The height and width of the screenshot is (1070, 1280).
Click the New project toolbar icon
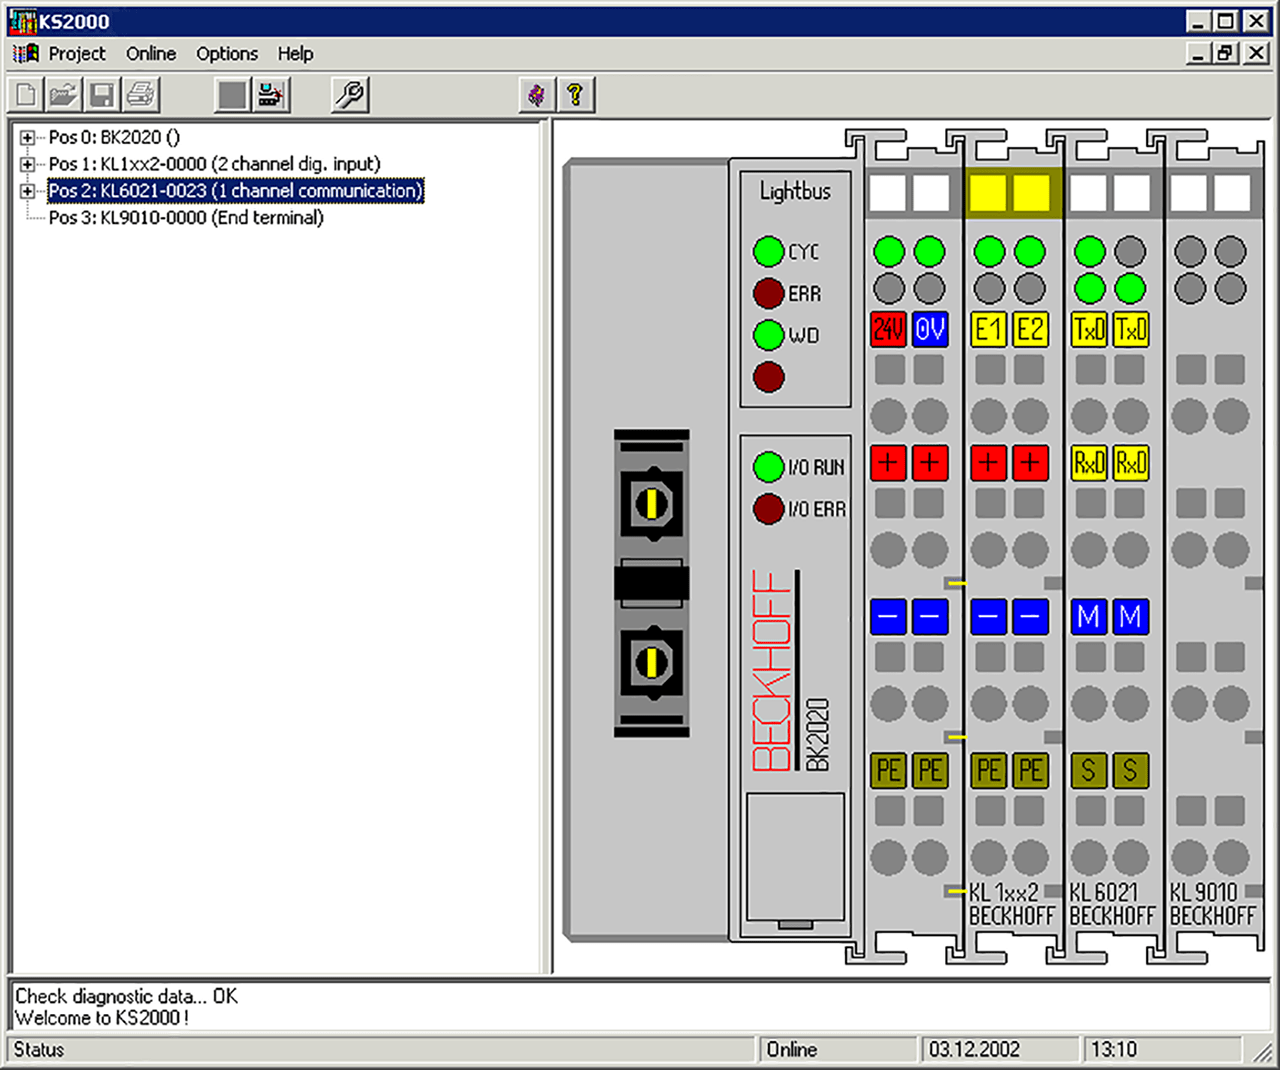pos(26,95)
